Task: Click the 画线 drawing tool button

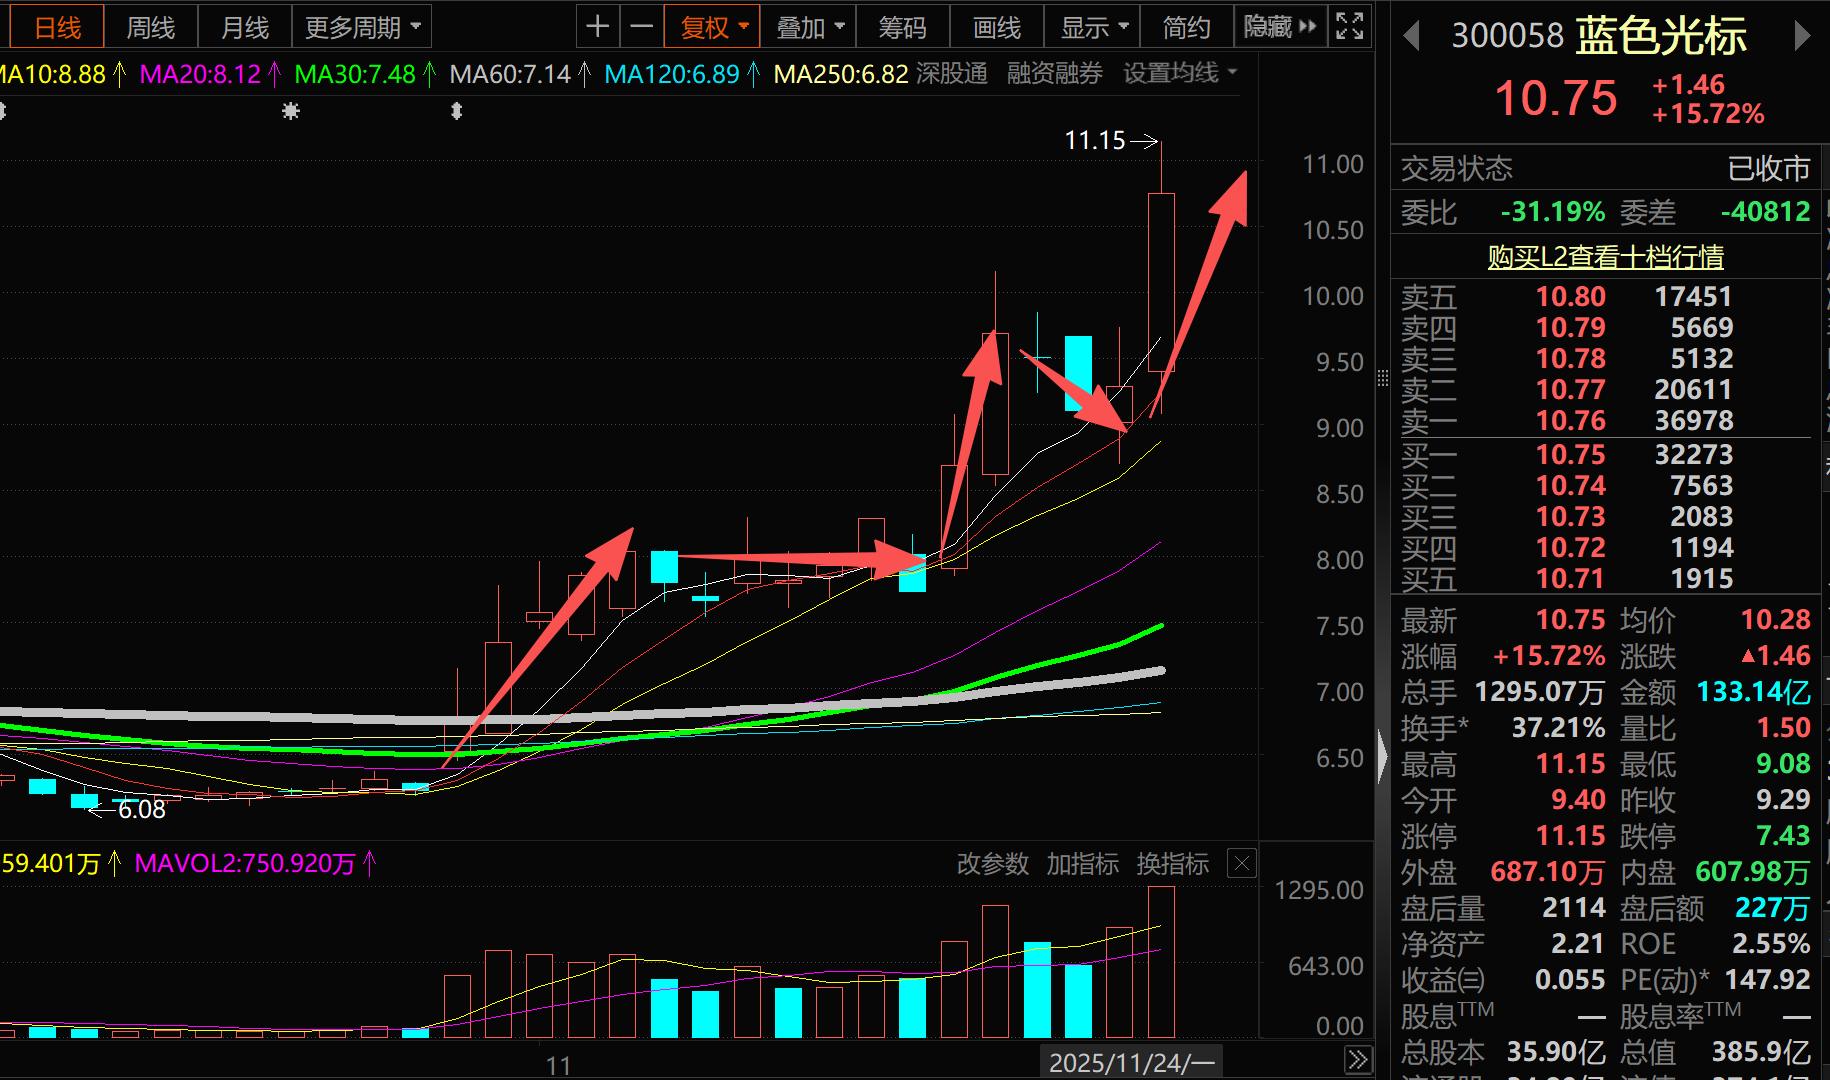Action: click(x=996, y=28)
